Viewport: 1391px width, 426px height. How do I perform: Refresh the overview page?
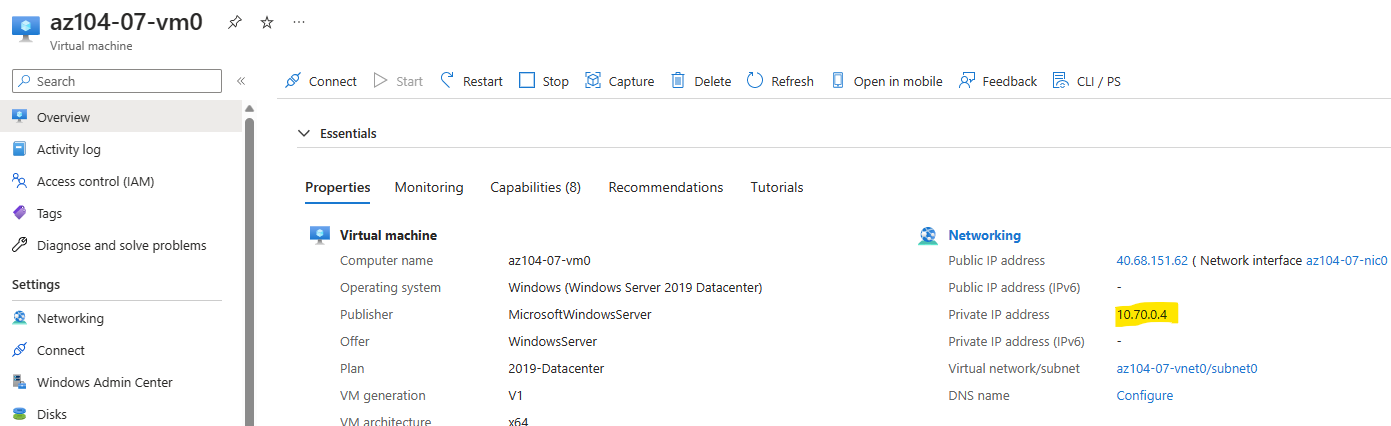[x=780, y=81]
